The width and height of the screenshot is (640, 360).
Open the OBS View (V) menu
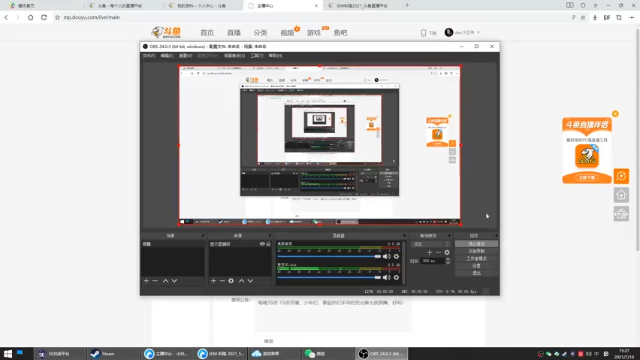pyautogui.click(x=185, y=56)
